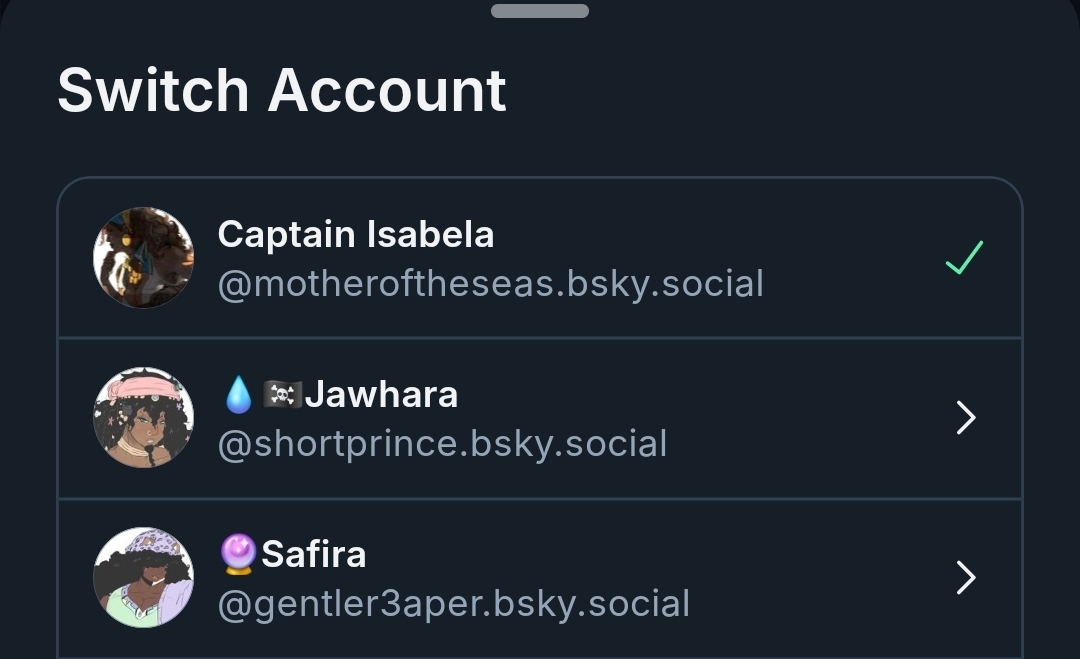
Task: Click the @motheroftheseas.bsky.social handle
Action: coord(490,284)
